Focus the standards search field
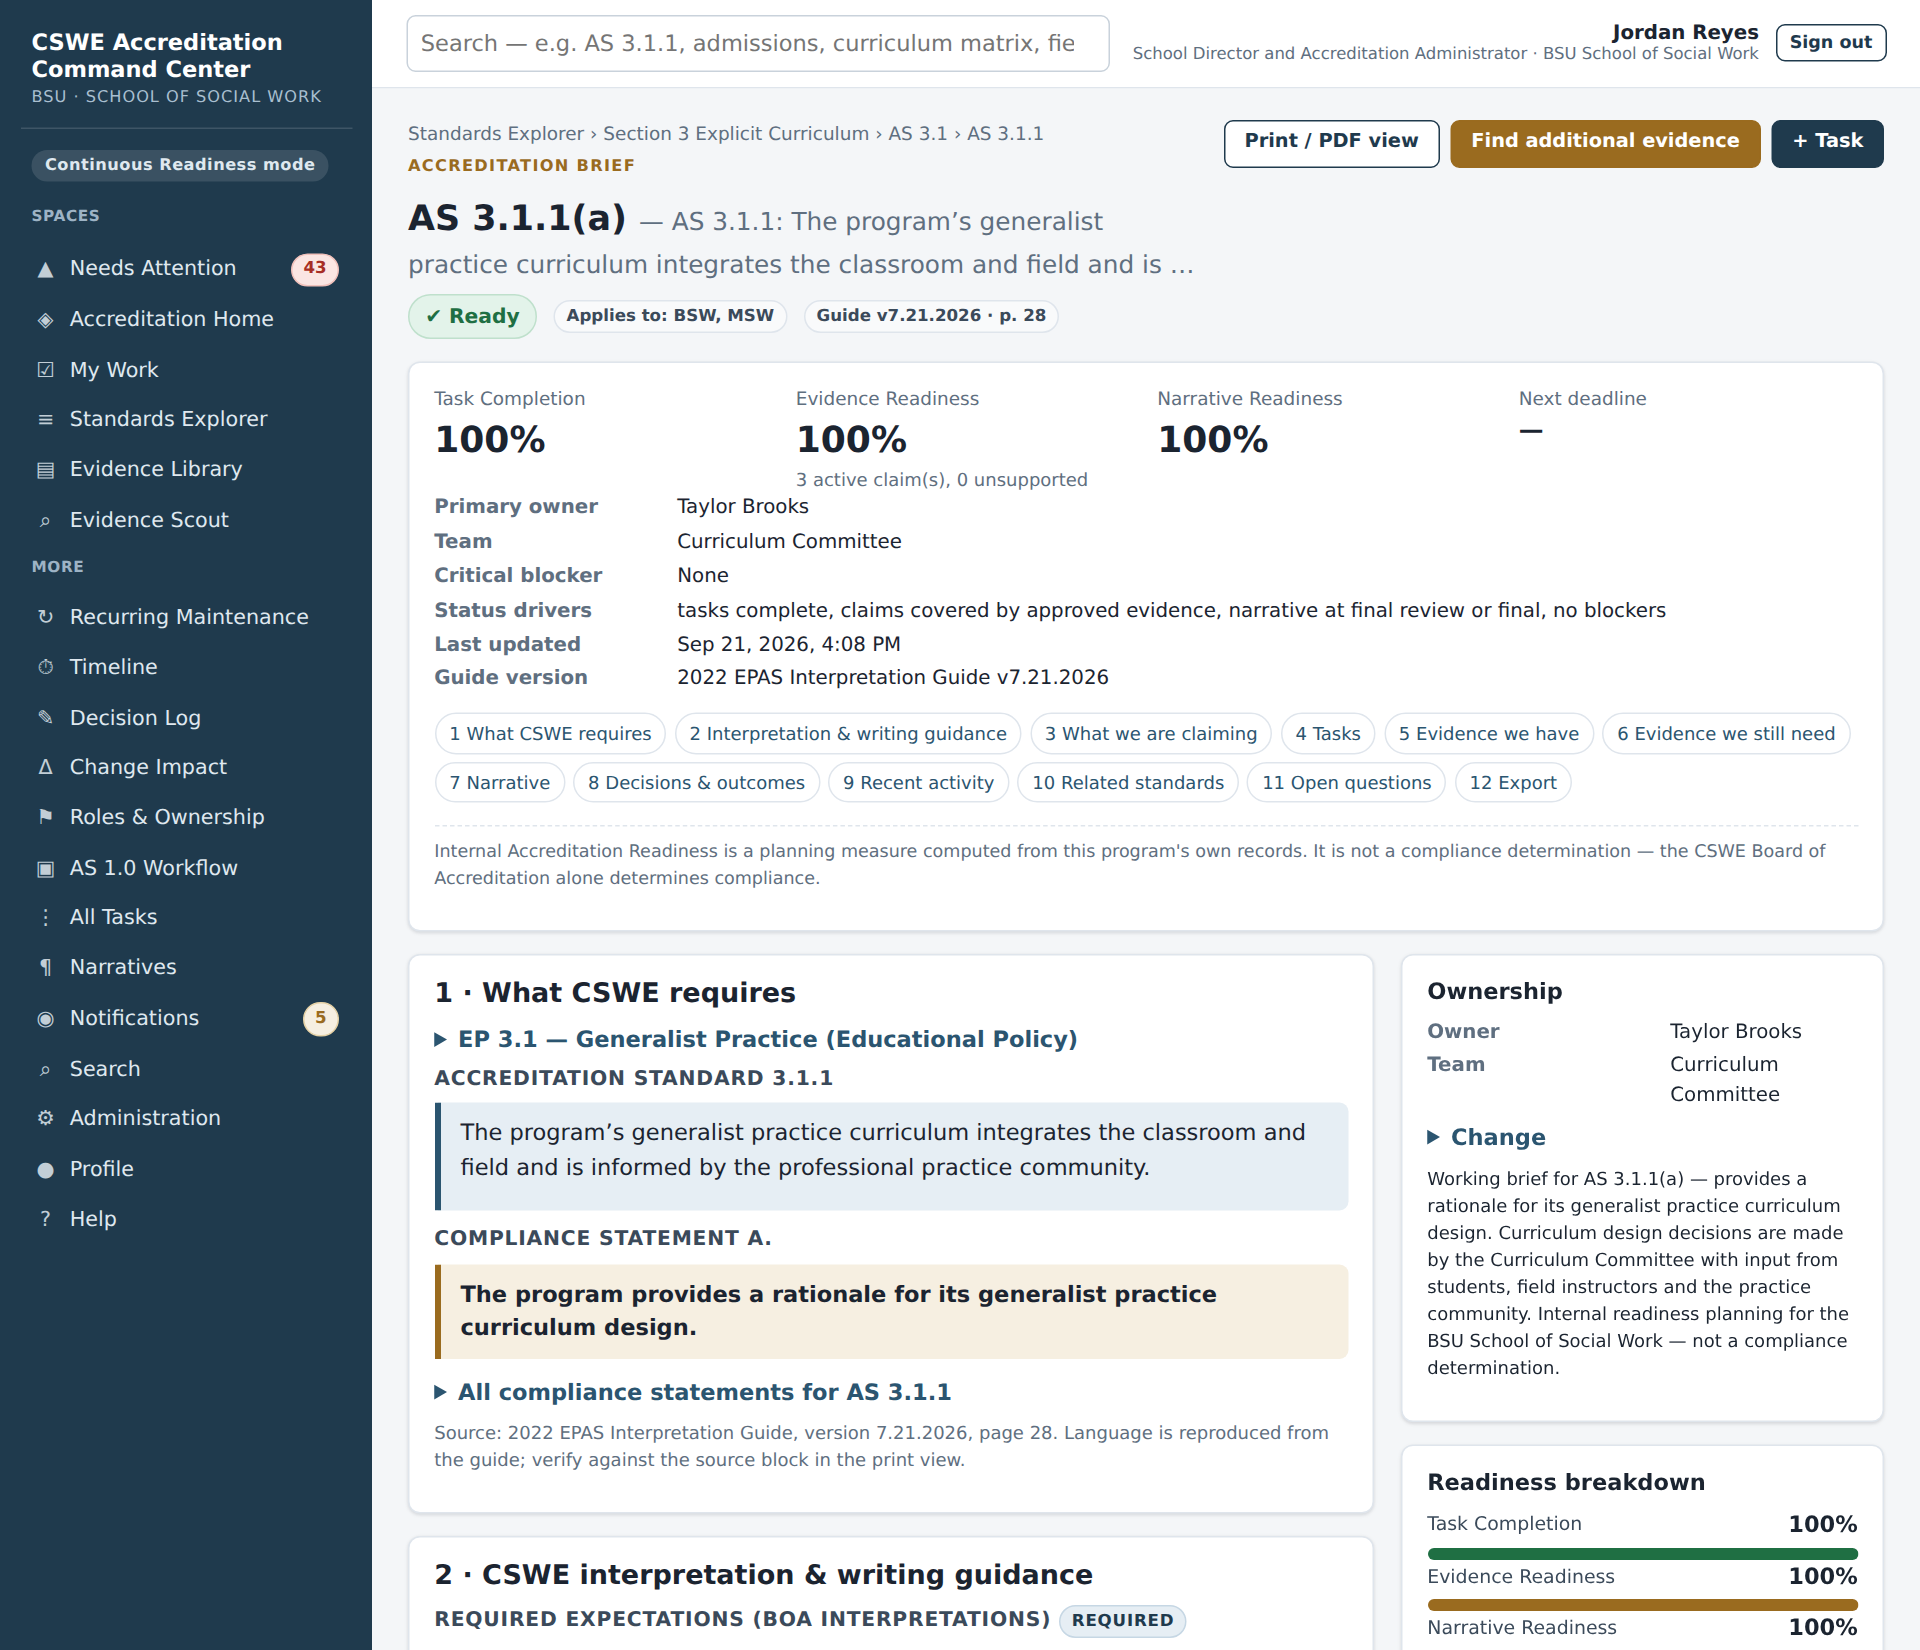The width and height of the screenshot is (1920, 1650). [x=758, y=43]
